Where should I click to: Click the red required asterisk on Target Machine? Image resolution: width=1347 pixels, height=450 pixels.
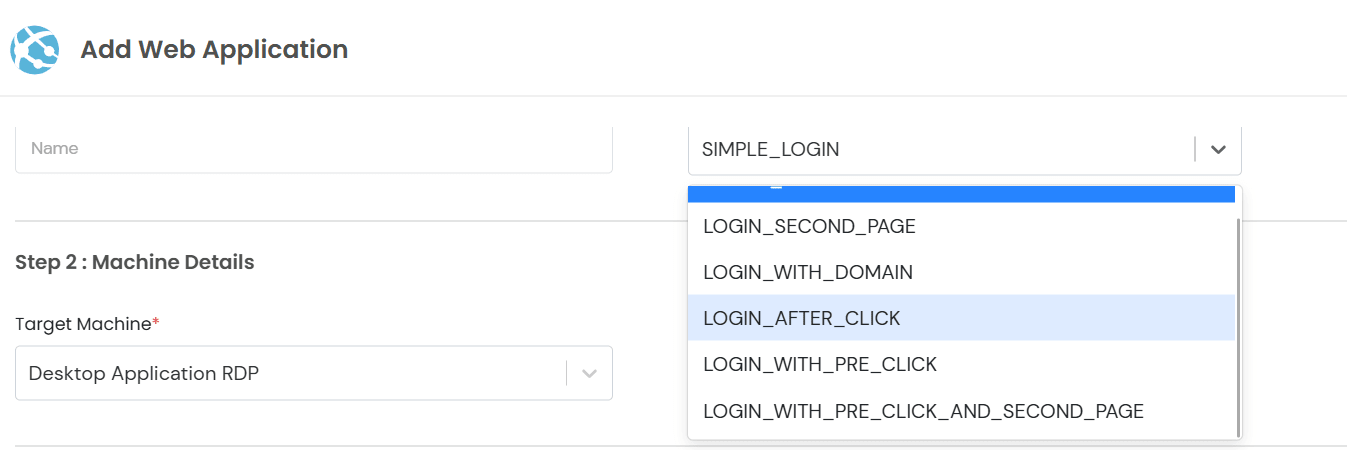point(156,322)
